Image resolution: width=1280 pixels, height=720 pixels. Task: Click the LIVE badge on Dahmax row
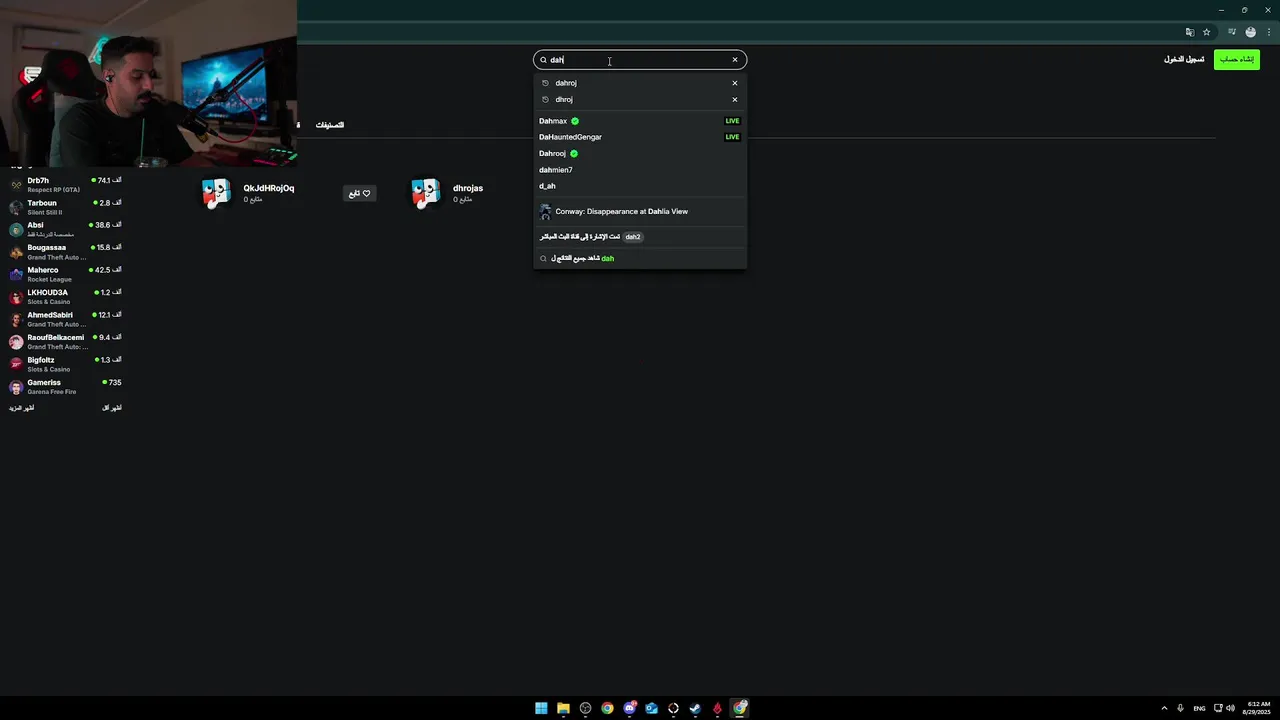(732, 121)
